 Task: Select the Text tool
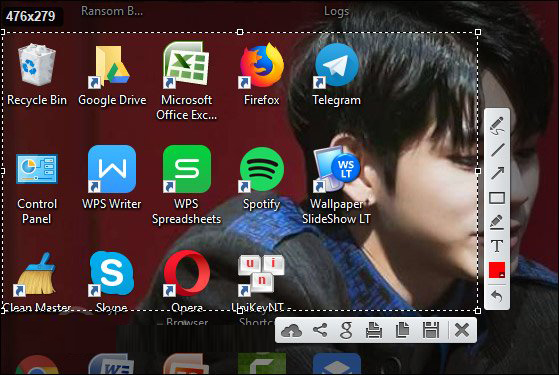(497, 246)
